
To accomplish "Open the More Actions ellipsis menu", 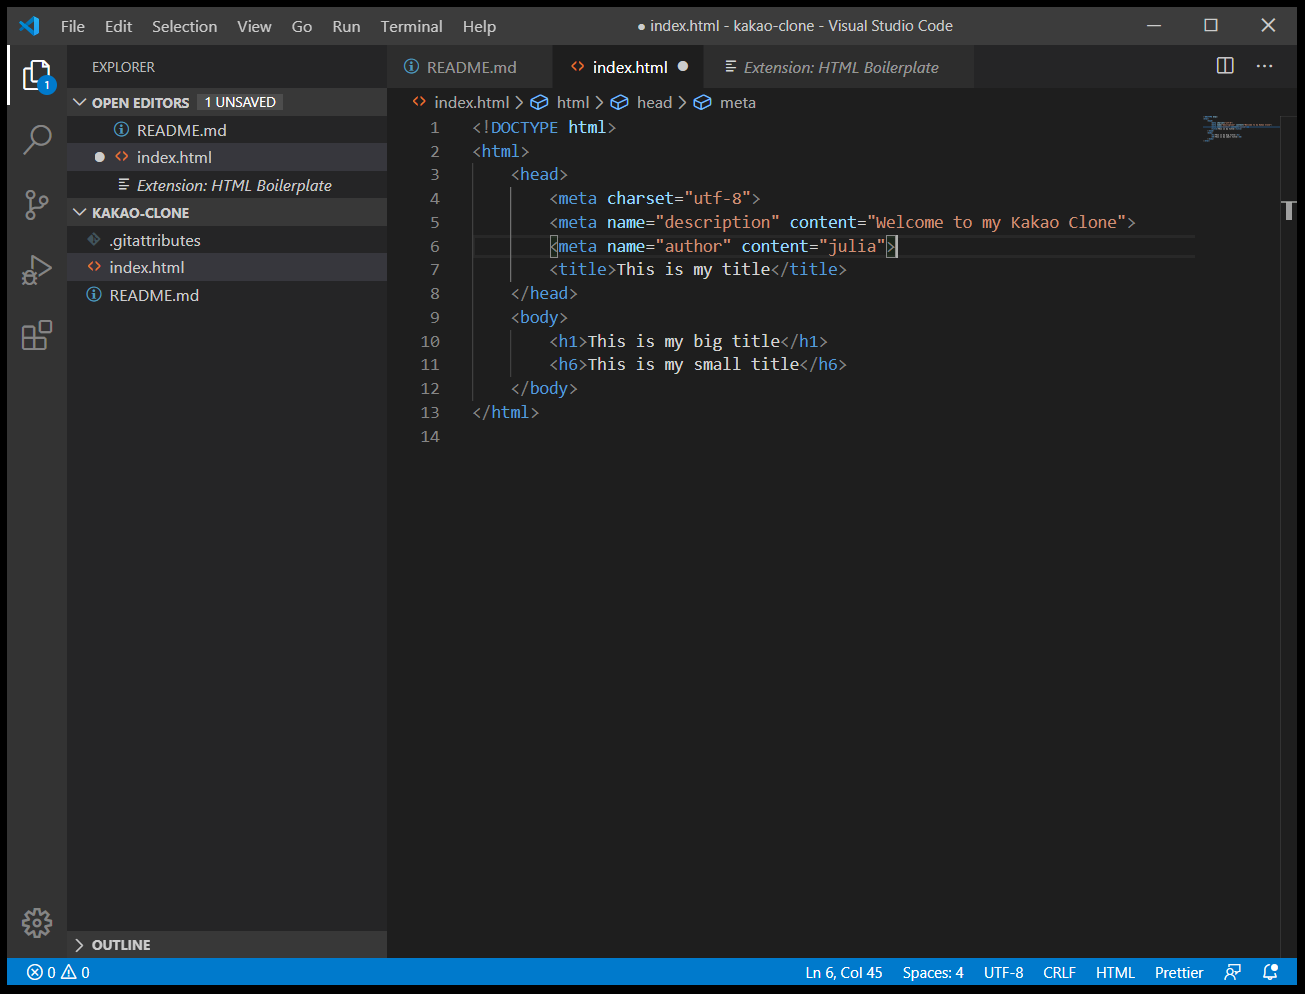I will (1265, 66).
